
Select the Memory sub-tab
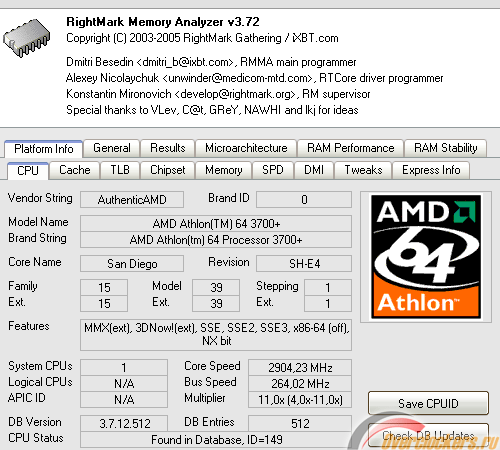(x=224, y=170)
